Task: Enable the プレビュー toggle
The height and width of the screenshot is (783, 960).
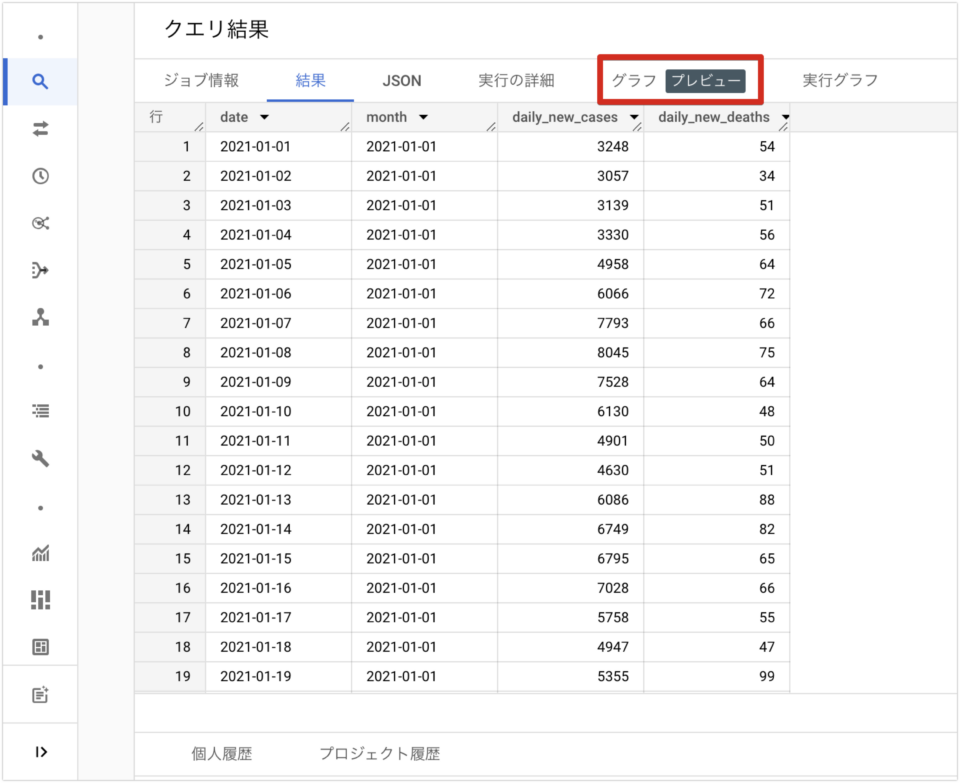Action: 707,80
